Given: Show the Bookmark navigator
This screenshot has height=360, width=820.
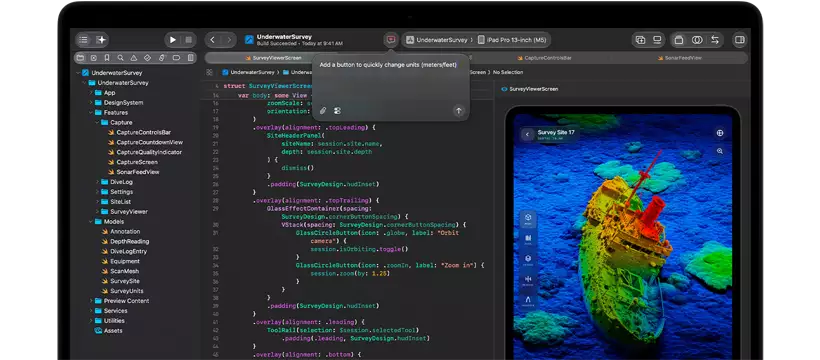Looking at the screenshot, I should tap(107, 58).
